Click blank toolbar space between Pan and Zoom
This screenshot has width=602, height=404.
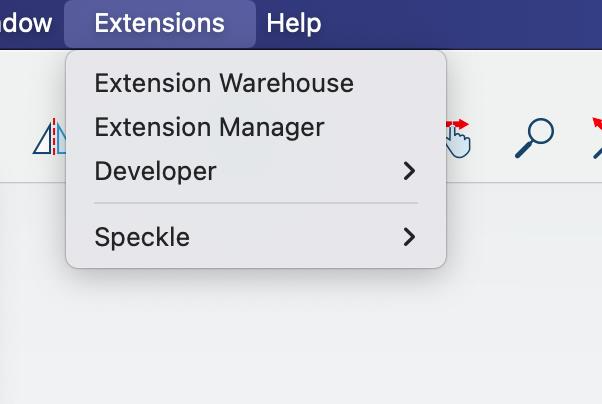click(493, 138)
